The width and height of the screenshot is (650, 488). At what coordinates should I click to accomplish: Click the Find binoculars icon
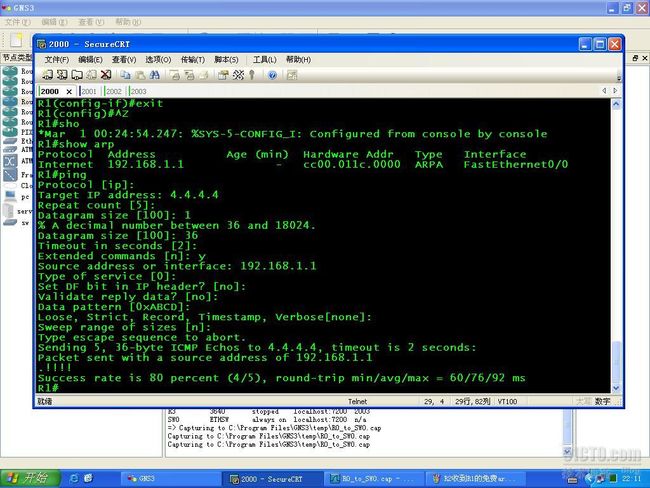(x=155, y=75)
